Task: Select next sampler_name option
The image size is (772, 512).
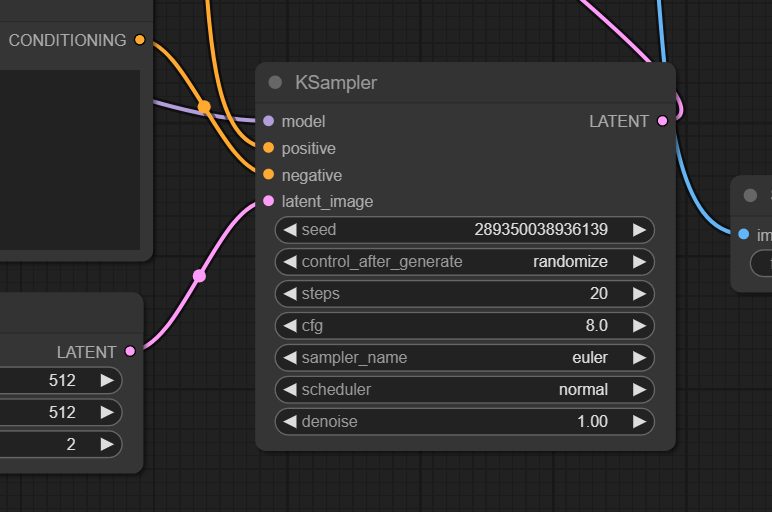Action: point(639,358)
